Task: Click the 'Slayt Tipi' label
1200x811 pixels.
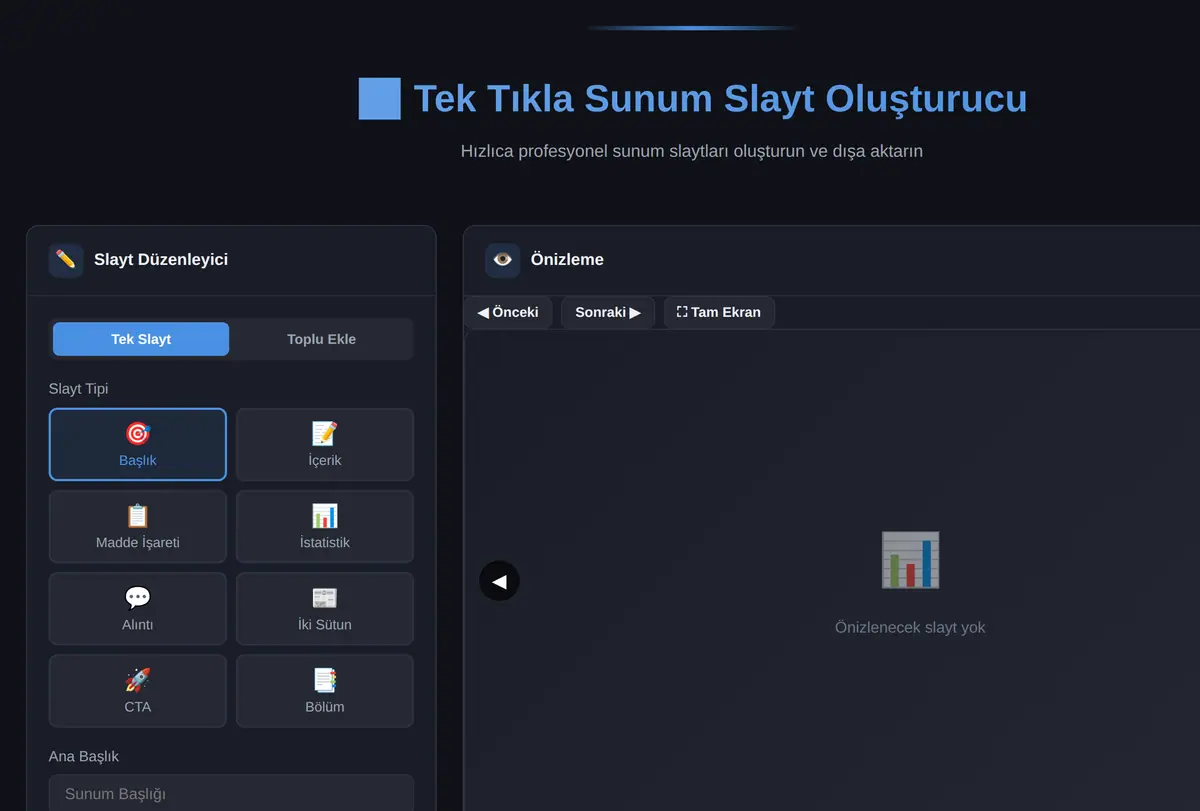Action: (79, 388)
